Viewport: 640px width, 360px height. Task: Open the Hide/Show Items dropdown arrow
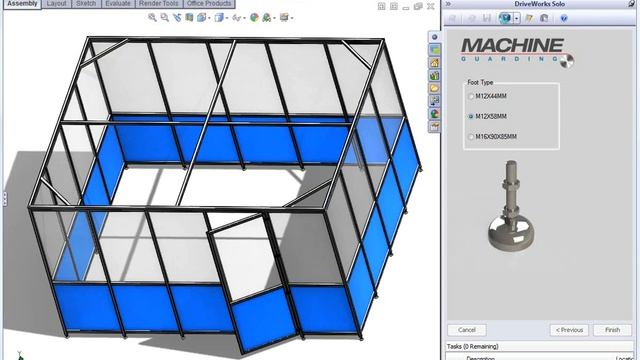[244, 18]
